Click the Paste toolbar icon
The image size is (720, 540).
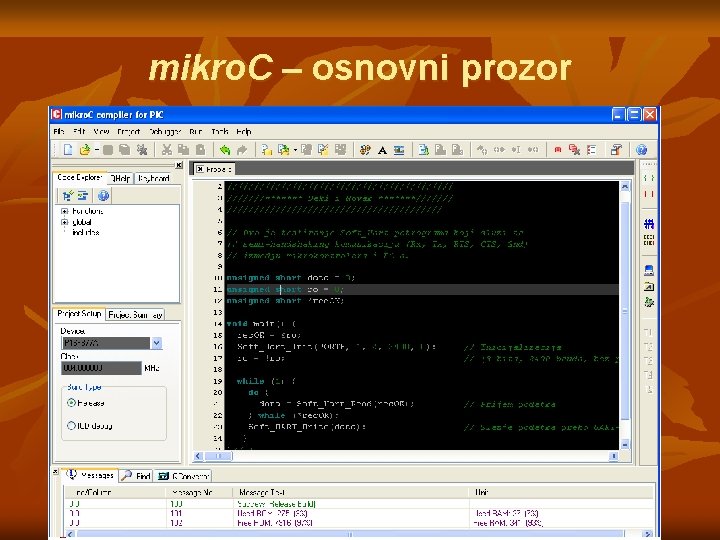click(x=200, y=150)
